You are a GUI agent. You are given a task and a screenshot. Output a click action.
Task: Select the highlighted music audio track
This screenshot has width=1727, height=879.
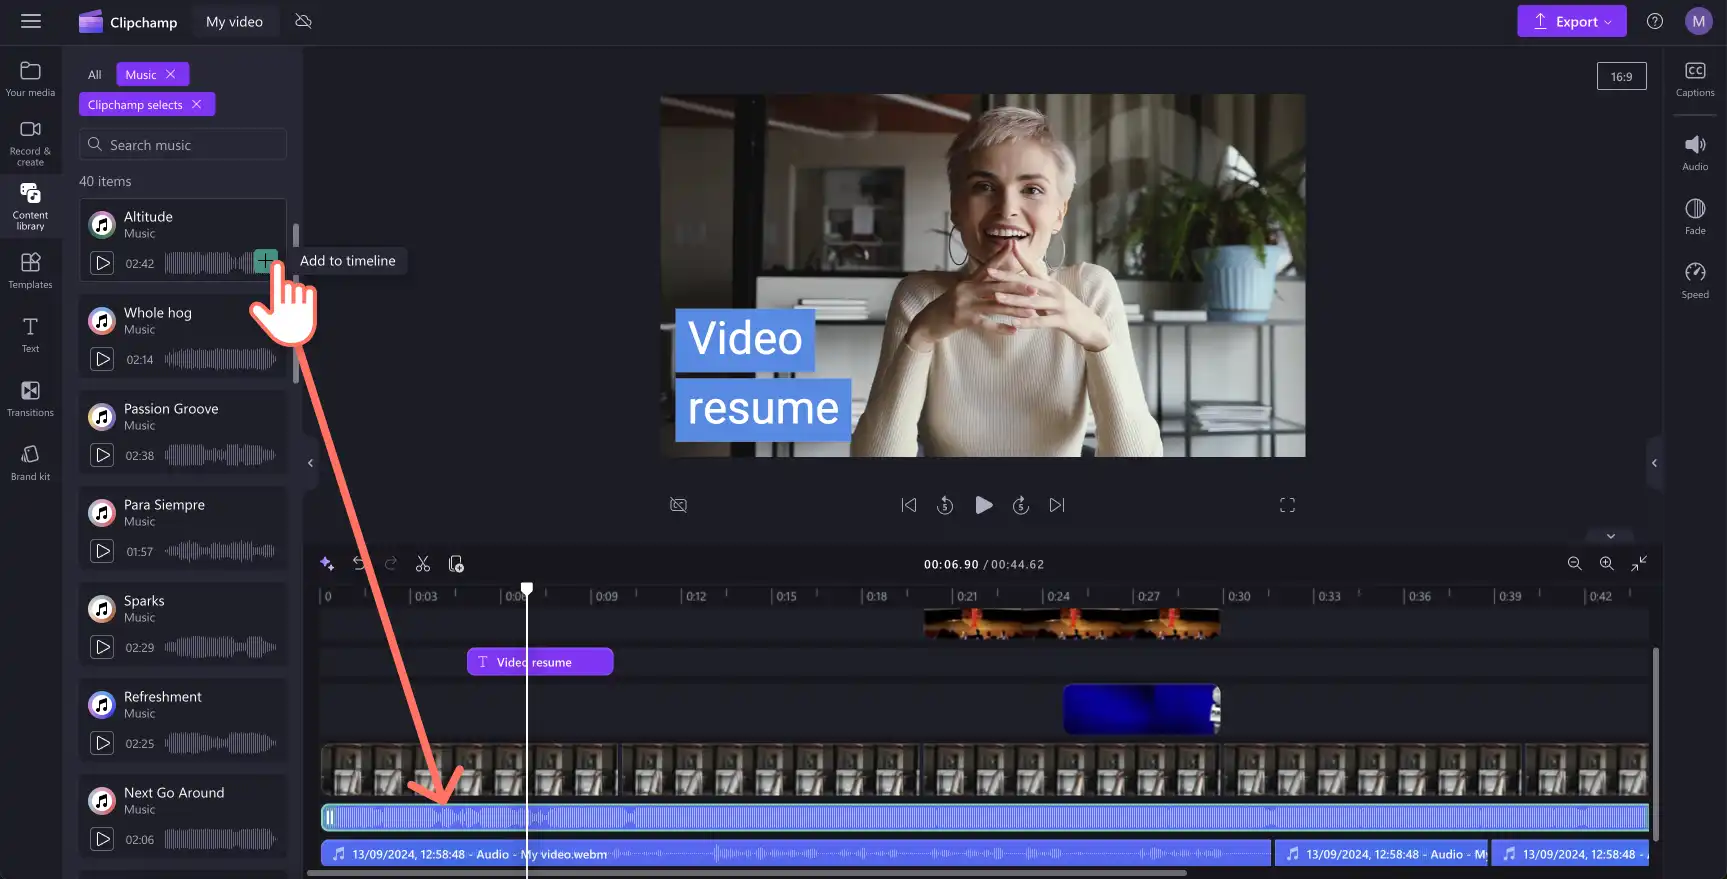pos(985,818)
